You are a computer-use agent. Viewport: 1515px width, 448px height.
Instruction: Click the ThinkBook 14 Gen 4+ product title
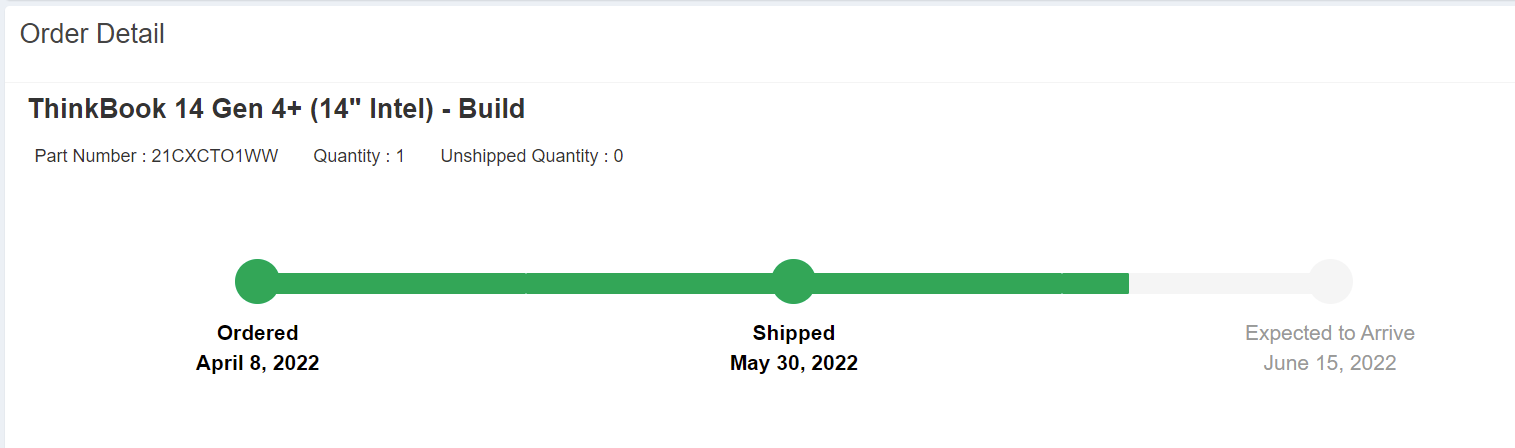[x=277, y=109]
